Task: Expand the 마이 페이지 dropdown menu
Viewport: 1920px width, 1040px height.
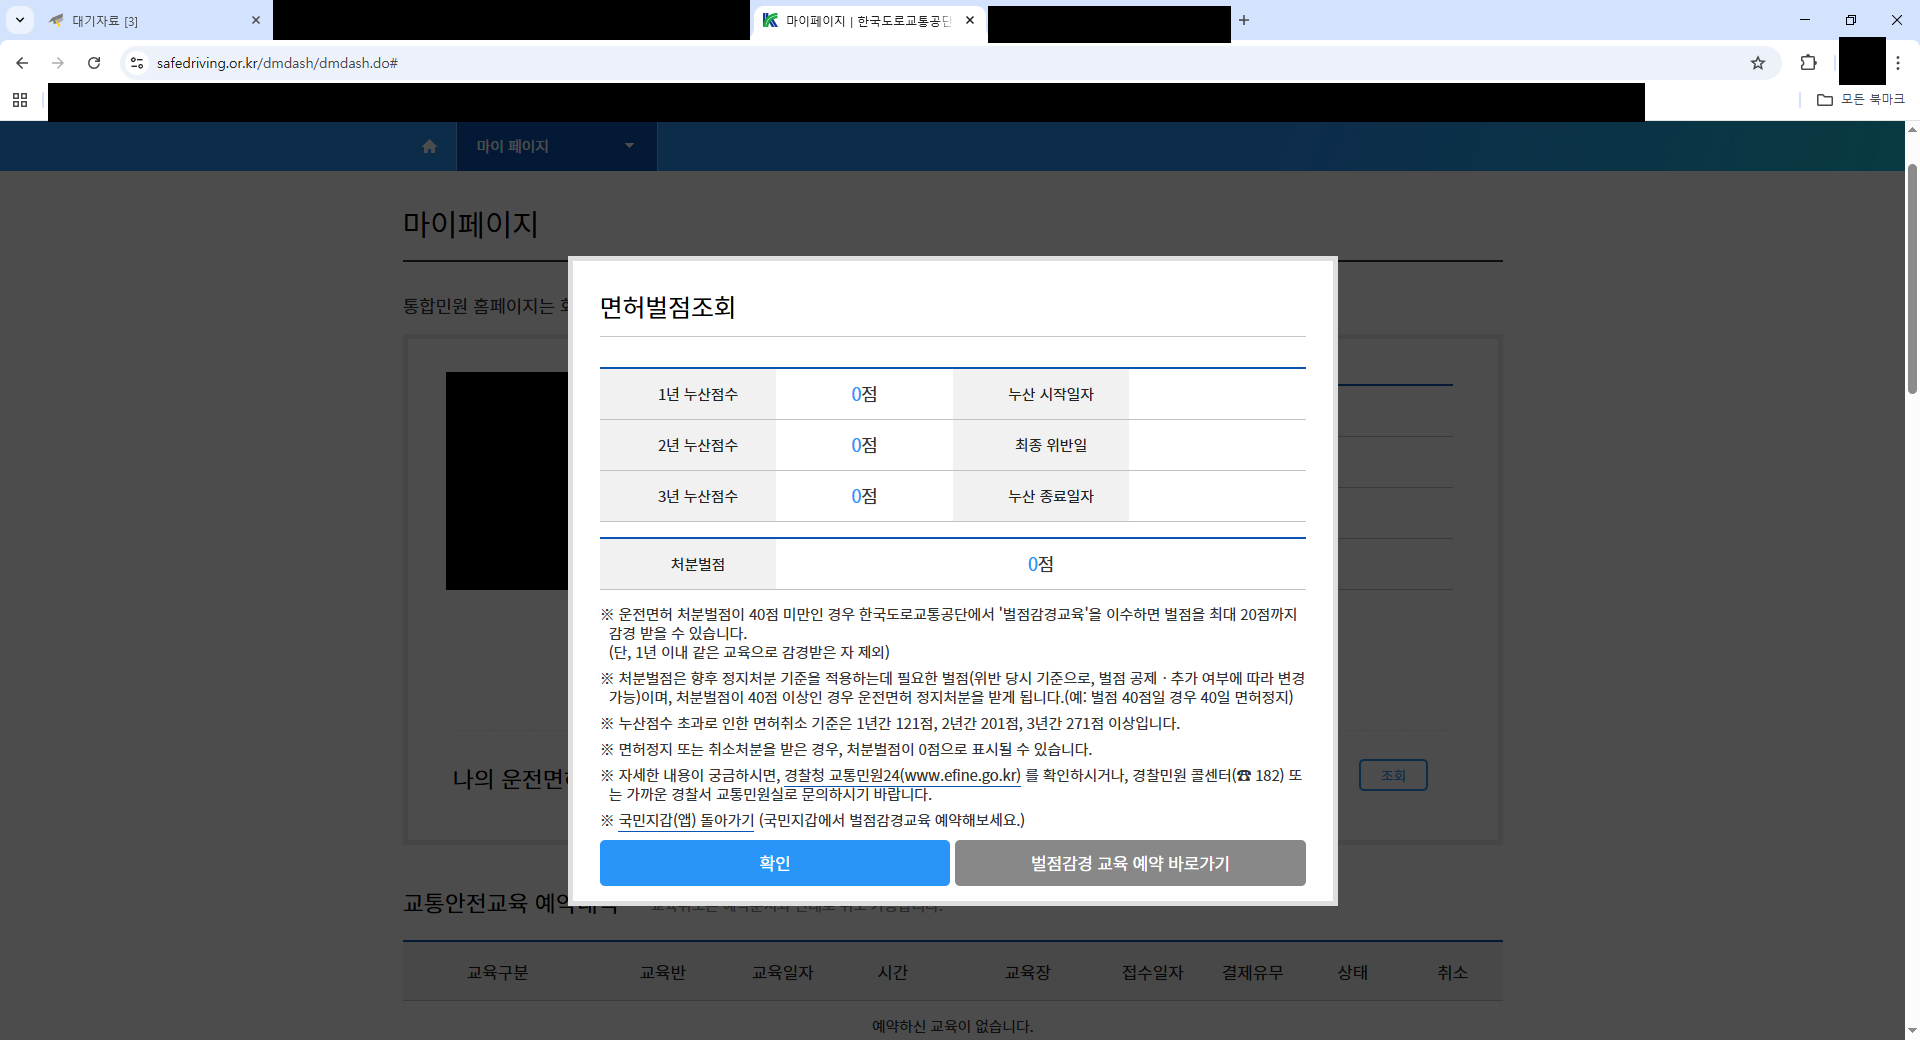Action: (629, 146)
